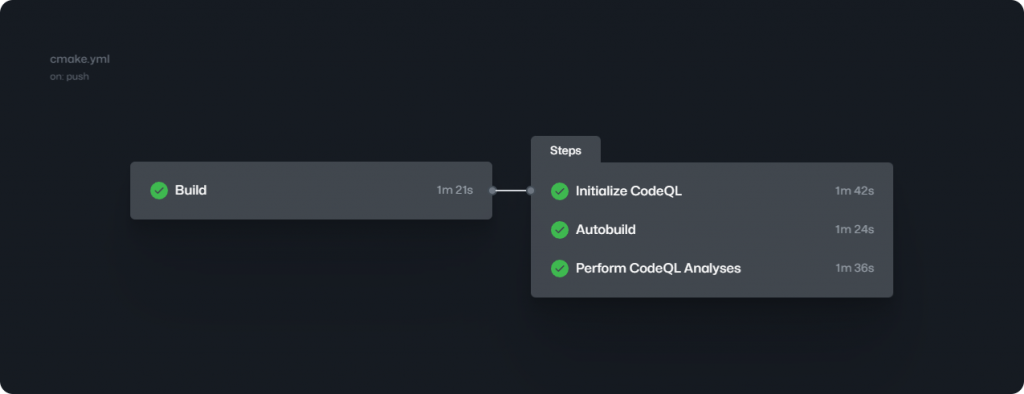Click the cmake.yml workflow file name
1024x394 pixels.
click(80, 59)
